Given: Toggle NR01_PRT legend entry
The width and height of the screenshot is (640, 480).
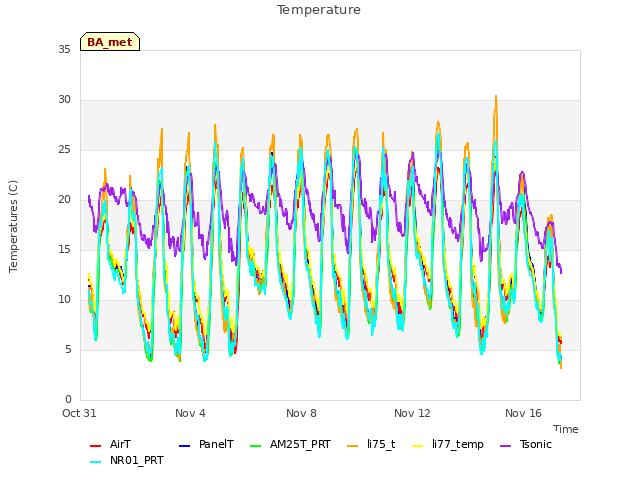Looking at the screenshot, I should click(127, 460).
